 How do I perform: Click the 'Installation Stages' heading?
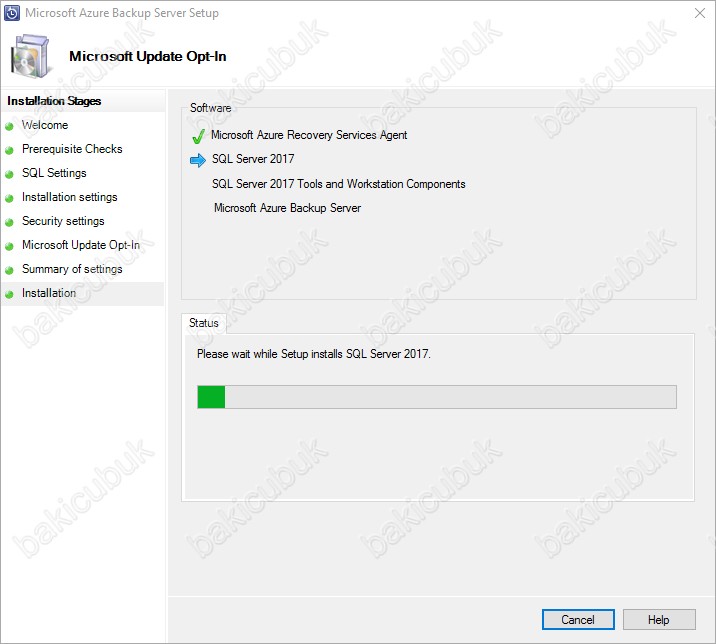tap(54, 101)
